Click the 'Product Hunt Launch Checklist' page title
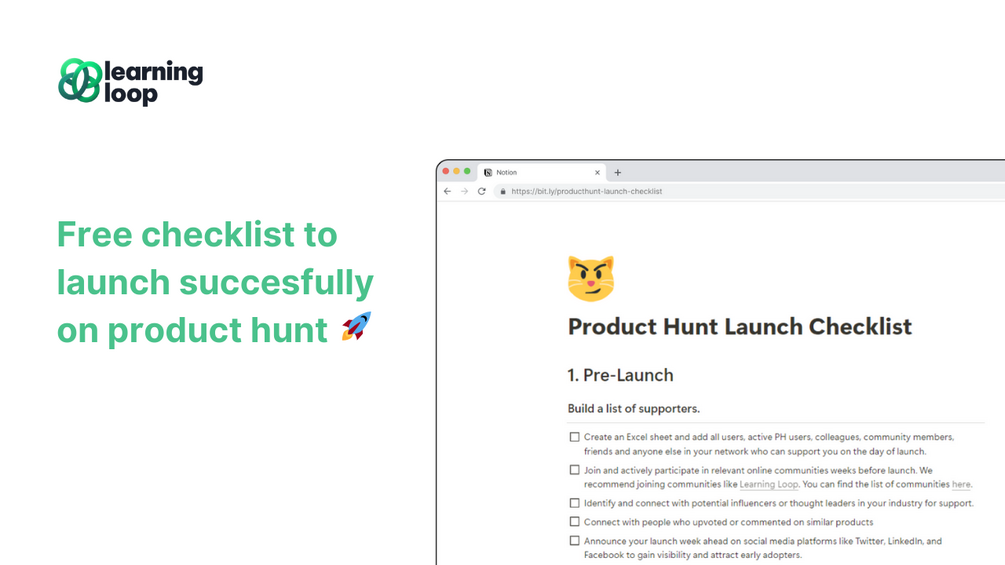The height and width of the screenshot is (565, 1005). (740, 327)
